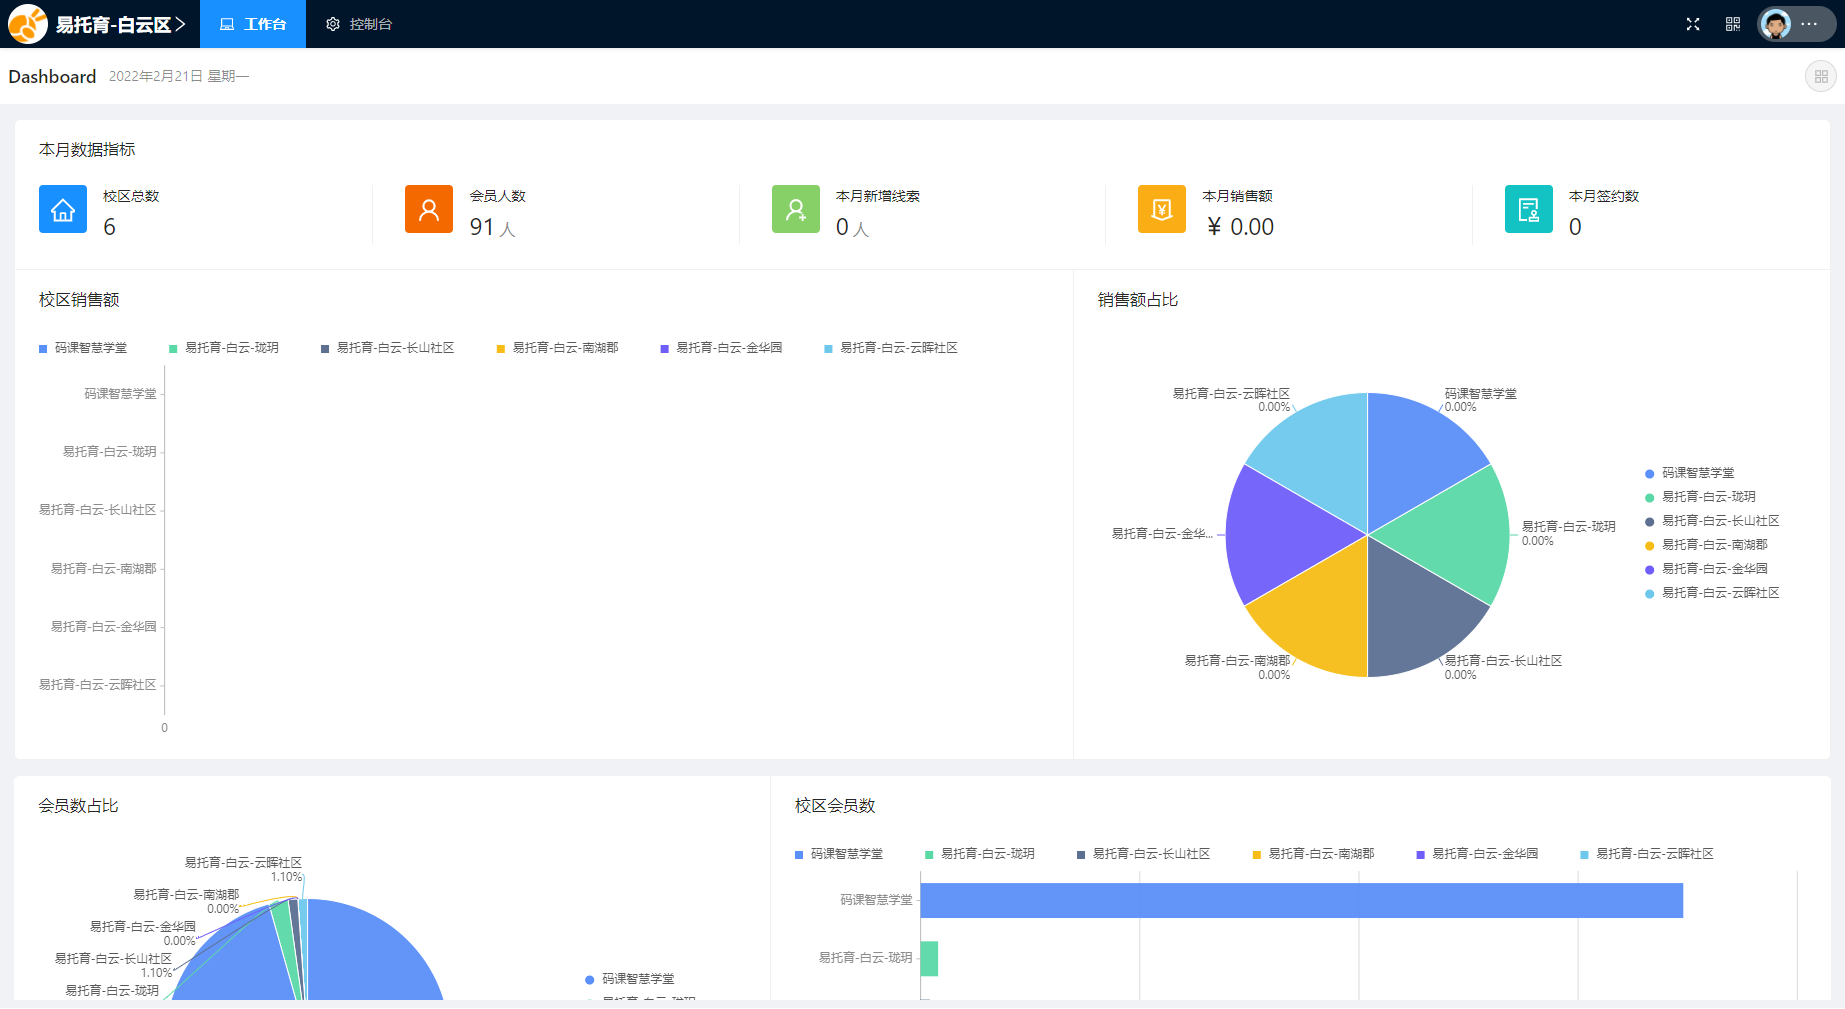Toggle 易托育-白云-南湖郡 in 校区会员数 legend
This screenshot has height=1009, width=1845.
[x=1314, y=854]
